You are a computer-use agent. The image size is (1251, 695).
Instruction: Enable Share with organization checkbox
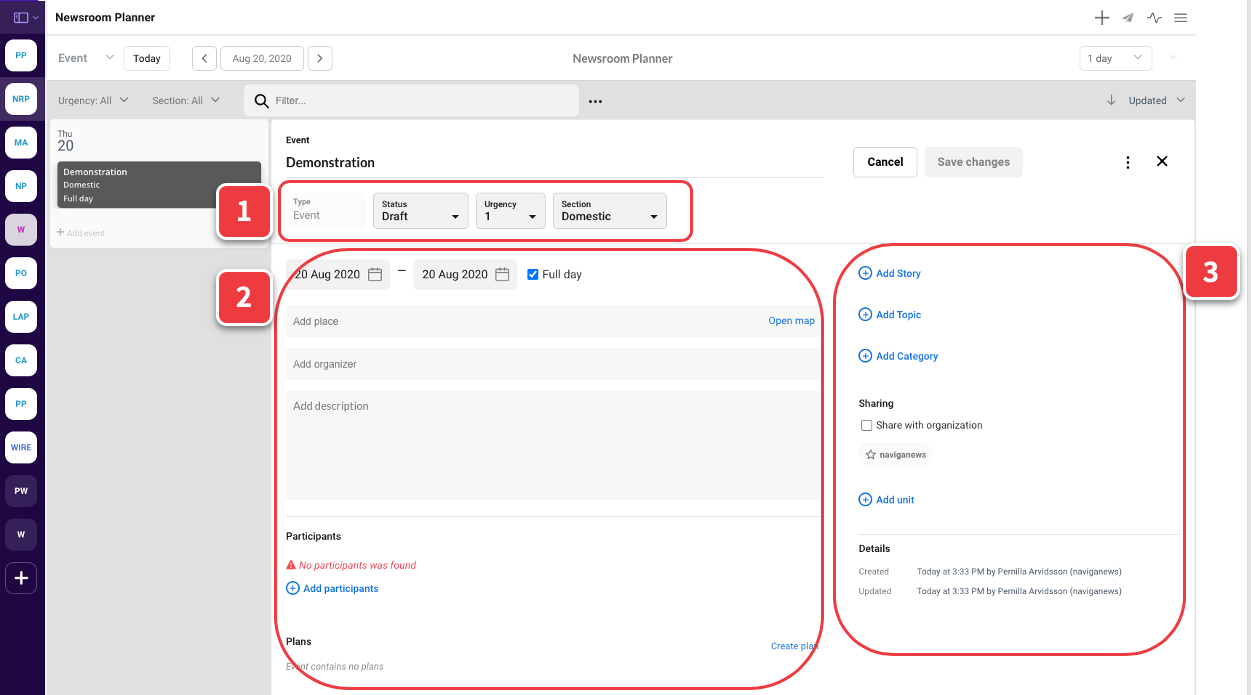click(866, 425)
